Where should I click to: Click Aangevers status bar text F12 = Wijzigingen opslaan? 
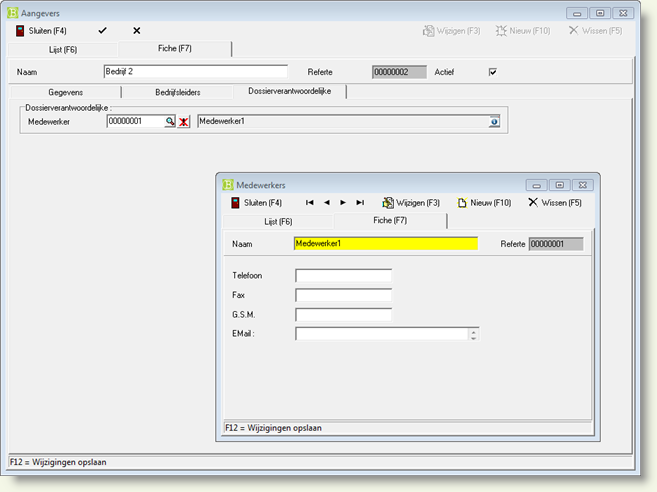58,462
